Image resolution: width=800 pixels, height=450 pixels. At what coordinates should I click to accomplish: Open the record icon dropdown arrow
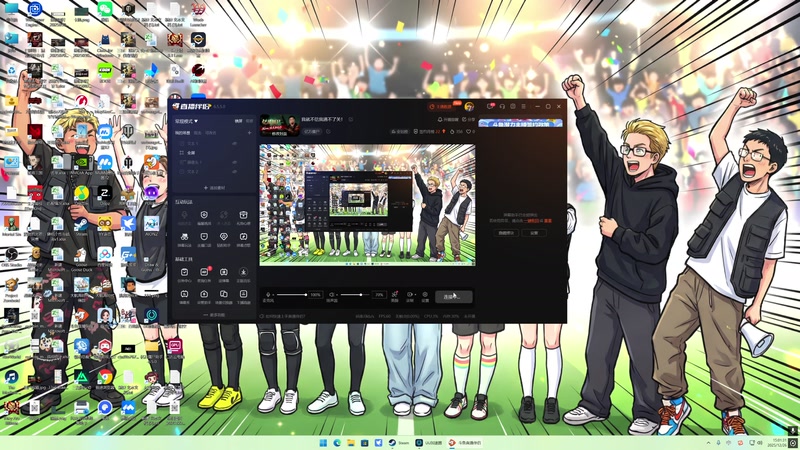coord(414,295)
